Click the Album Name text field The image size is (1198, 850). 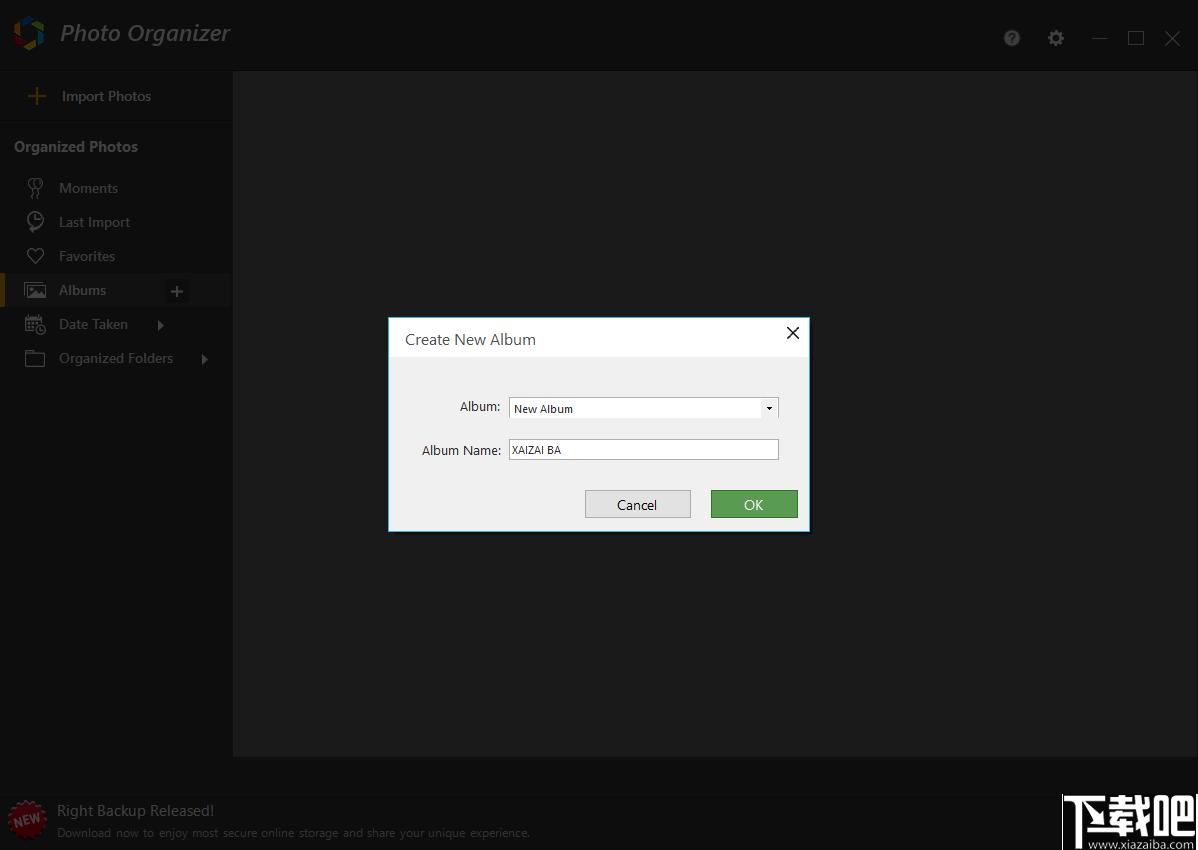(x=643, y=450)
